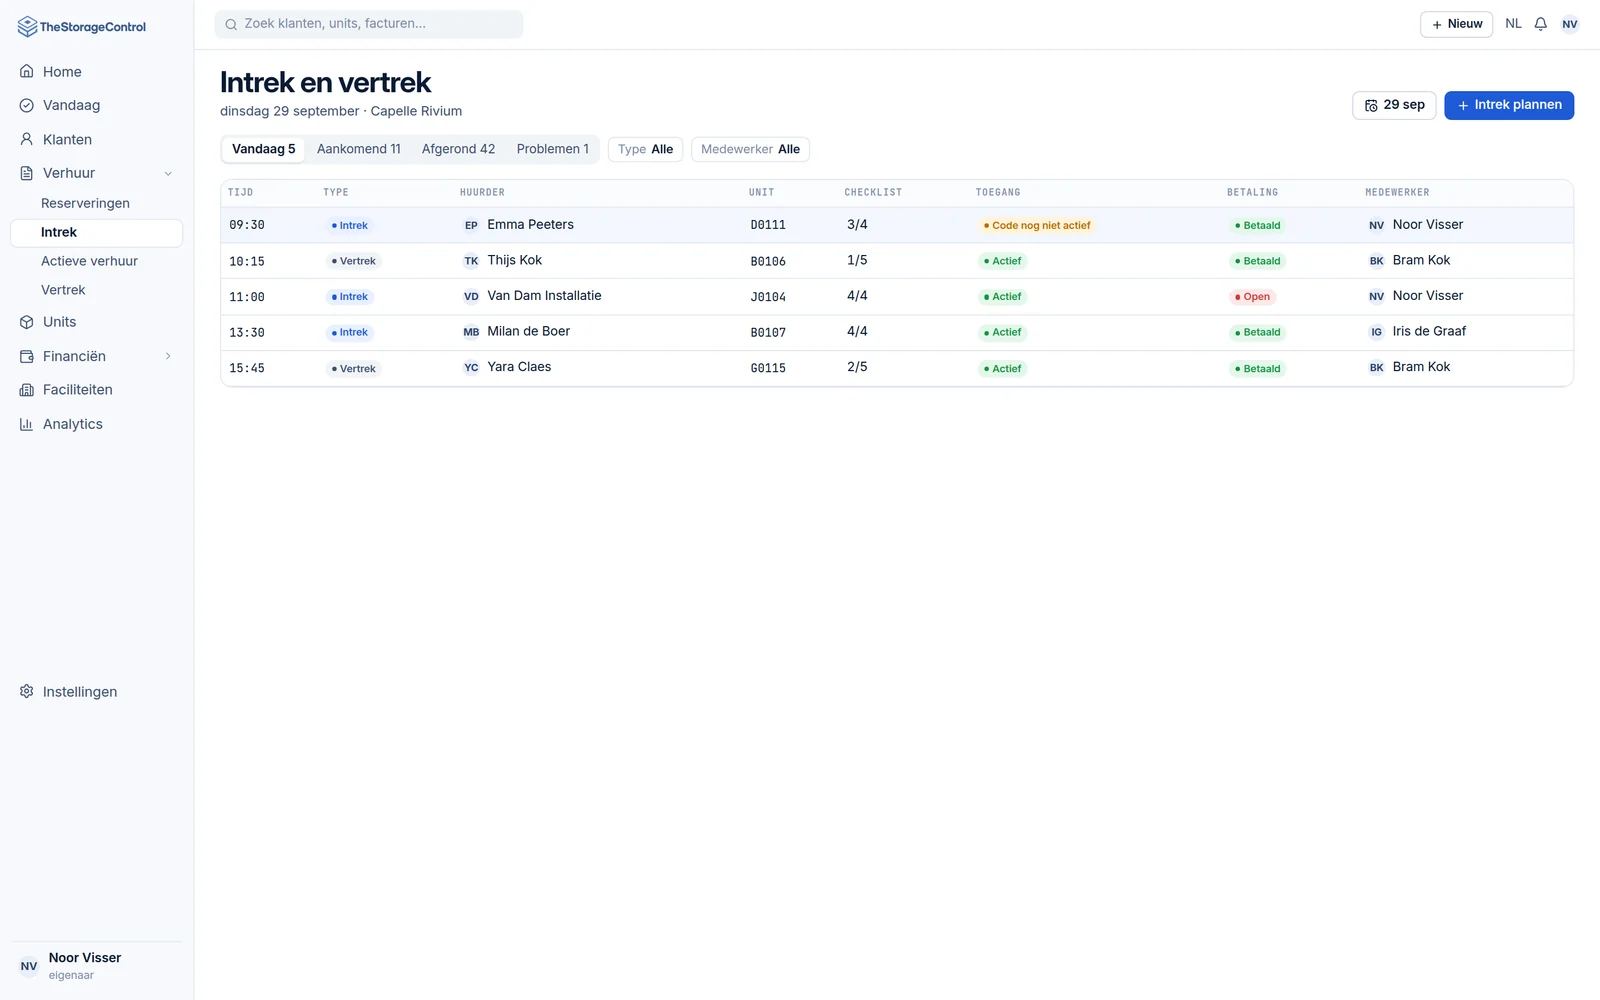
Task: Click the IG avatar of Iris de Graaf
Action: pyautogui.click(x=1377, y=332)
